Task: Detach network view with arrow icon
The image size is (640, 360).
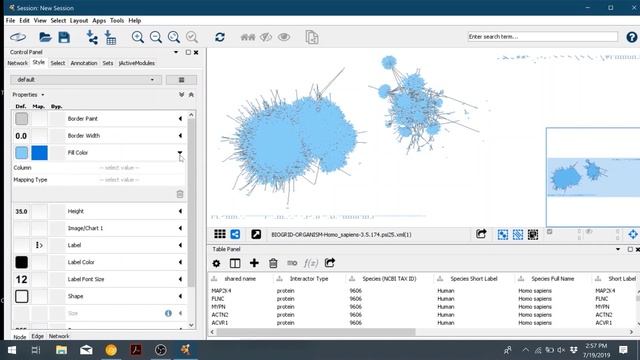Action: 256,234
